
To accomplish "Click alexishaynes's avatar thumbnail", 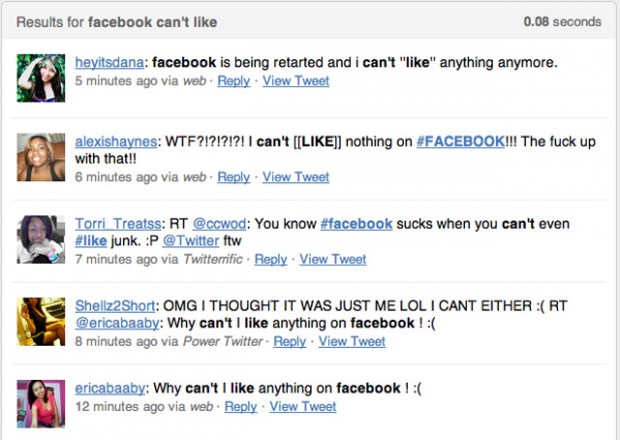I will [41, 157].
